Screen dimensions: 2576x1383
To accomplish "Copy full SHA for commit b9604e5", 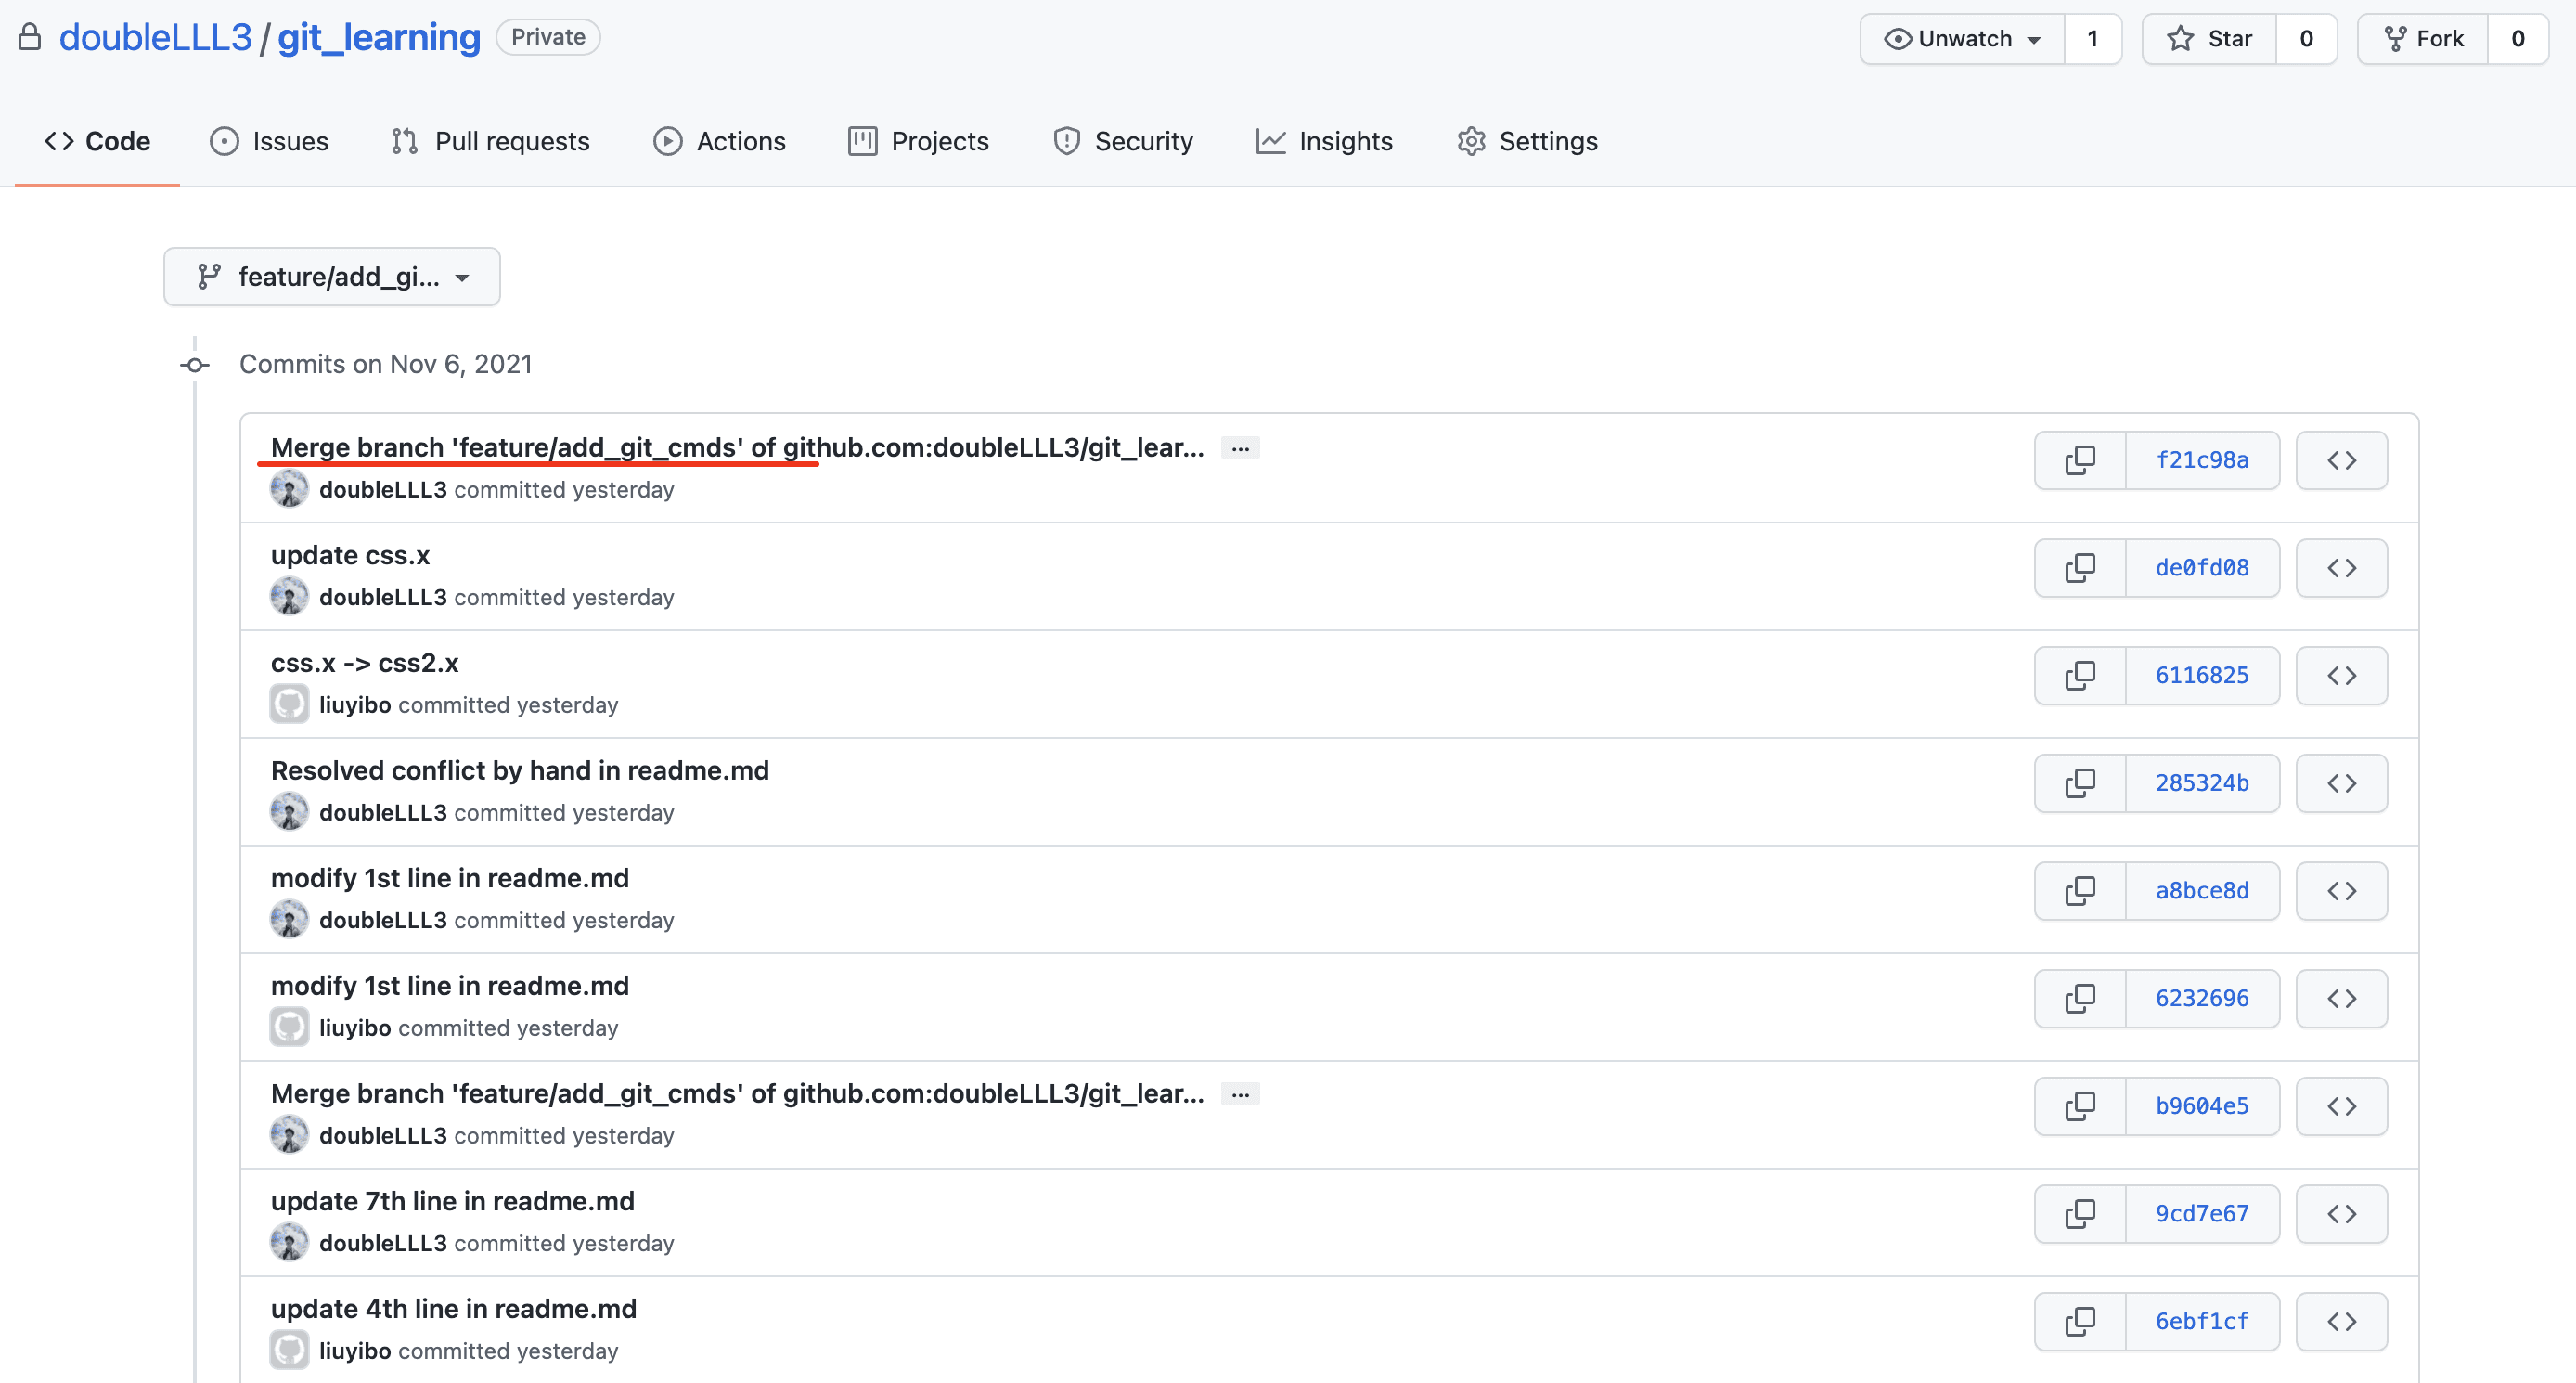I will pyautogui.click(x=2080, y=1106).
